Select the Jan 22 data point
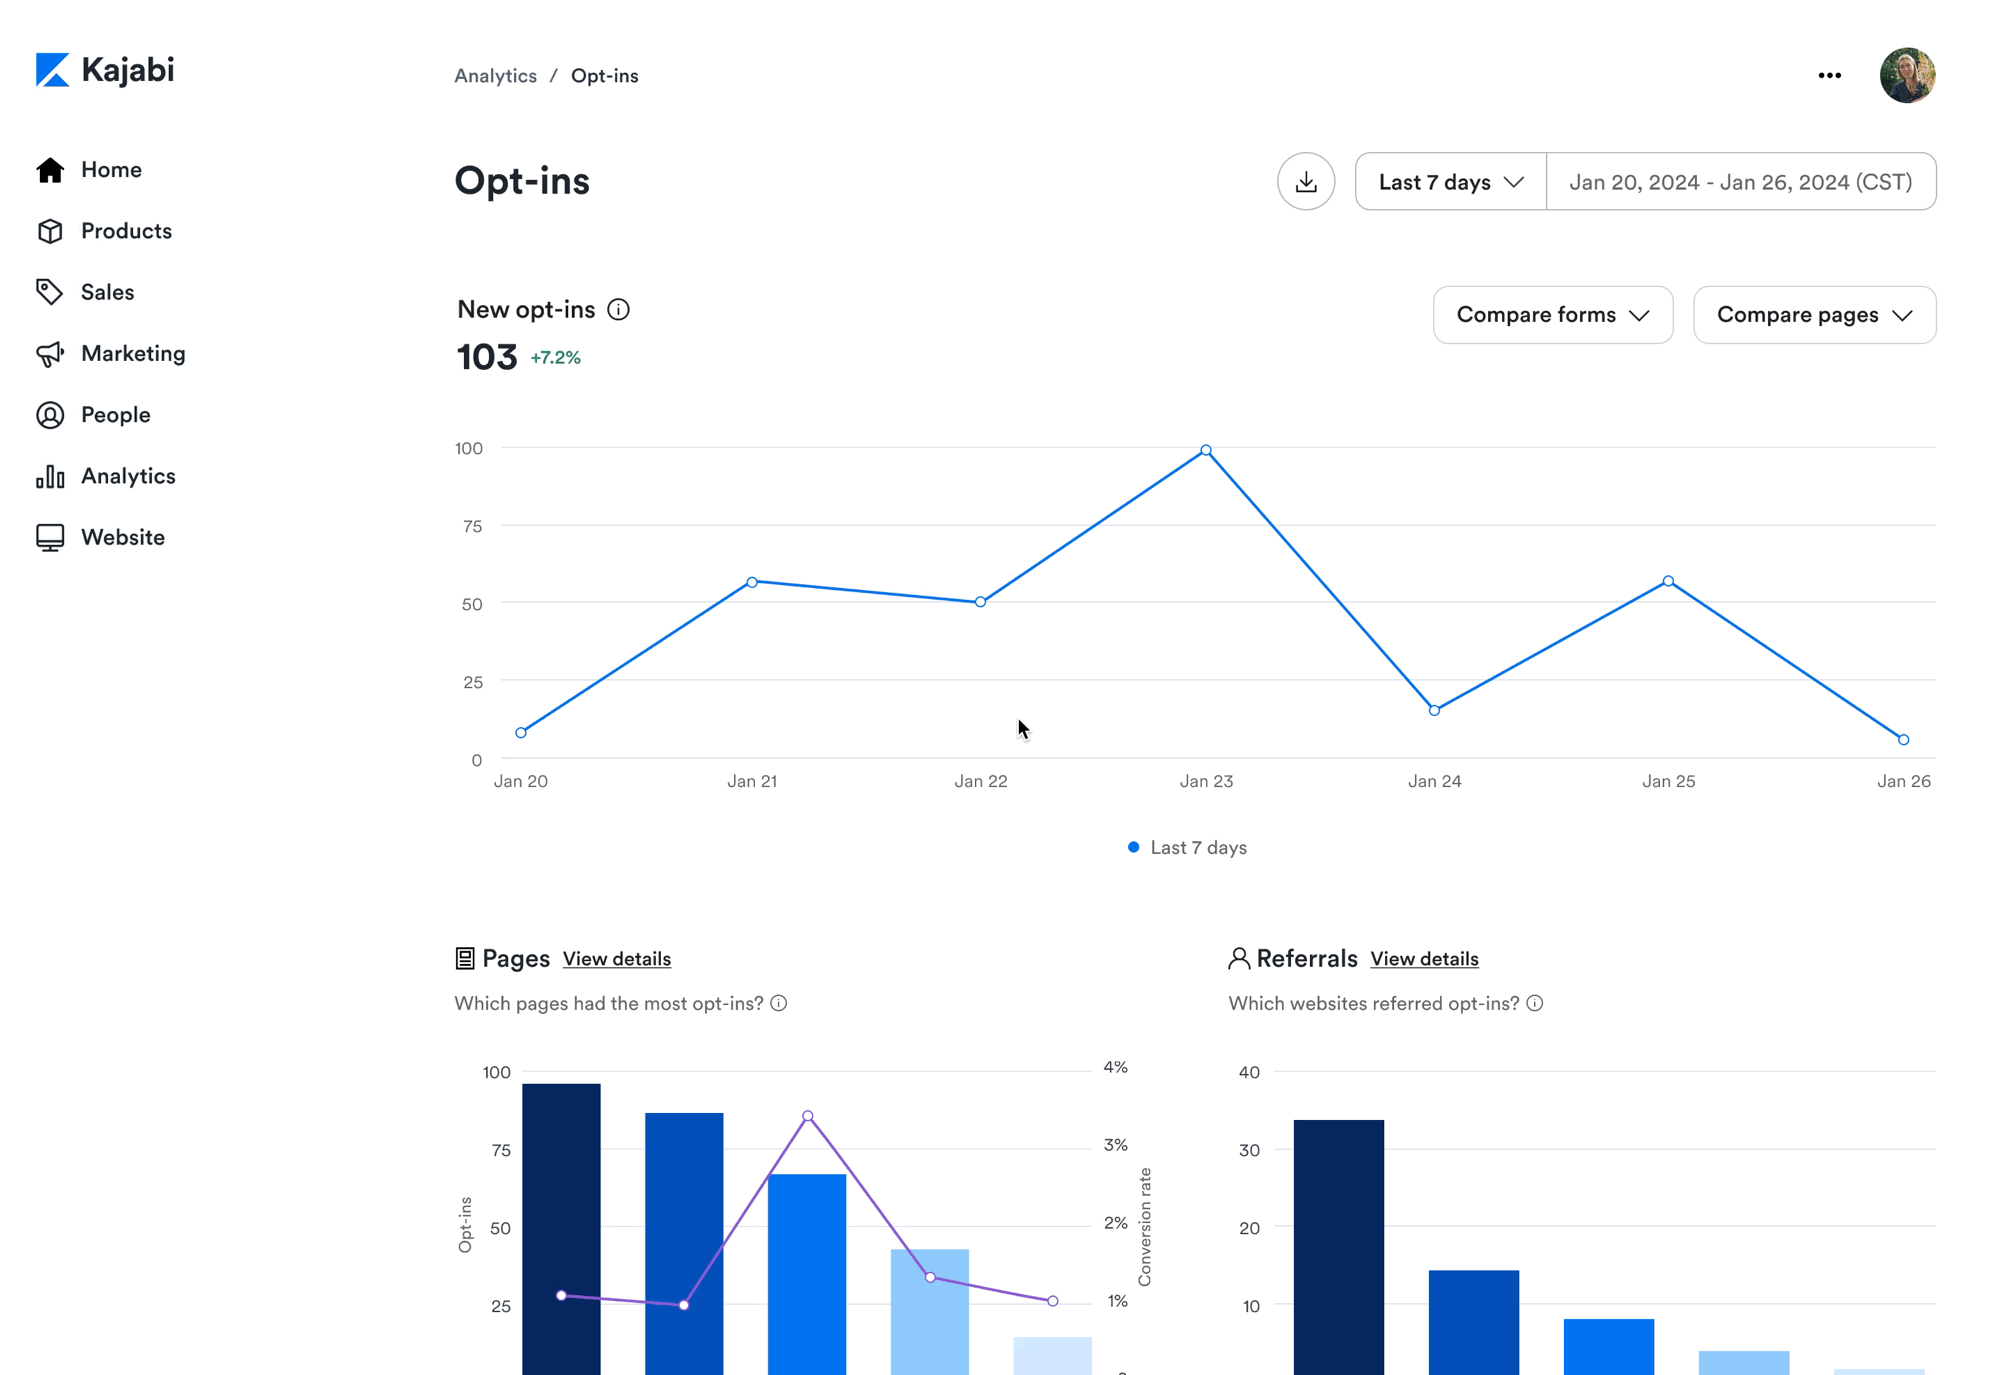The image size is (2000, 1375). tap(980, 602)
